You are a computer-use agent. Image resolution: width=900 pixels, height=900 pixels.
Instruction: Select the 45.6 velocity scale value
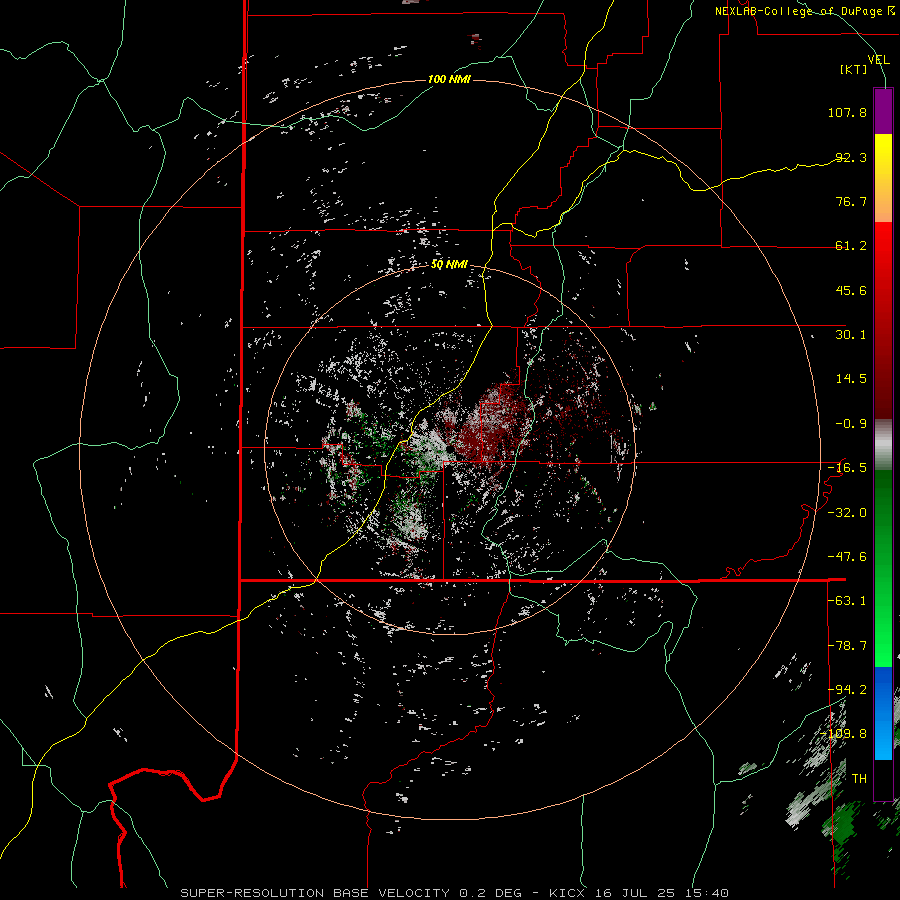click(851, 290)
